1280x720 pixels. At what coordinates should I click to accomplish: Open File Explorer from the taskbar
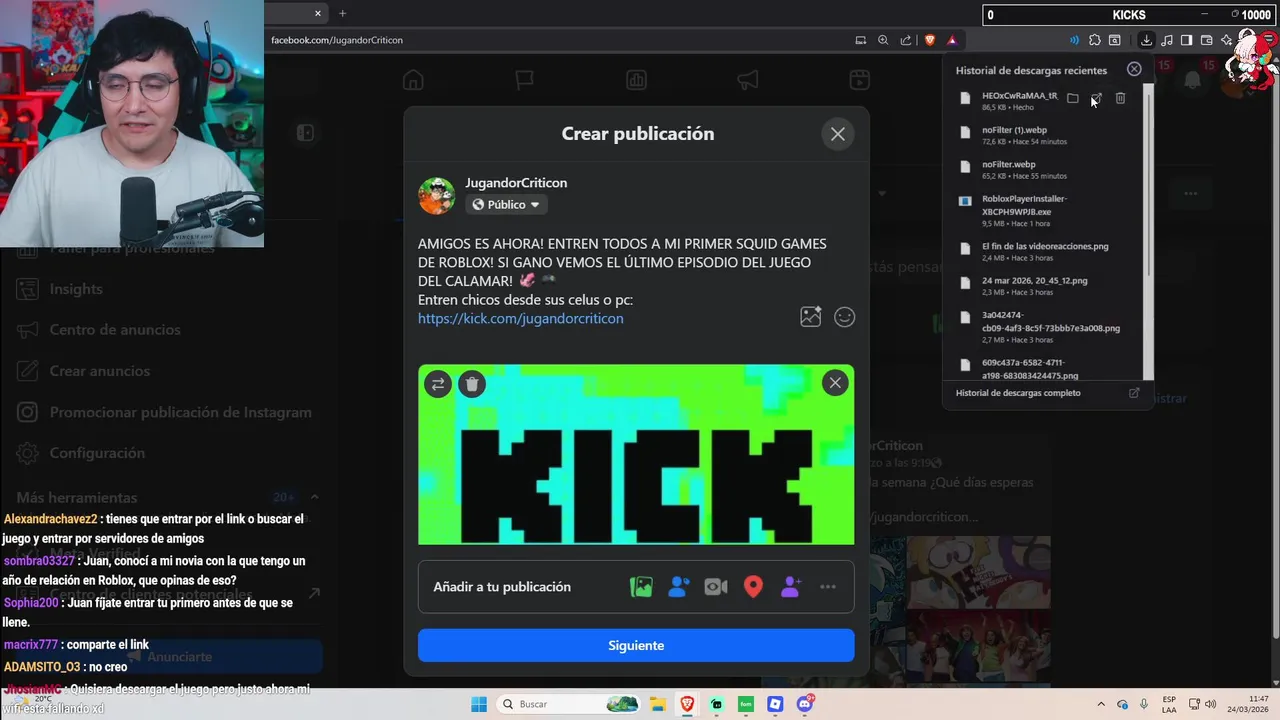click(658, 704)
